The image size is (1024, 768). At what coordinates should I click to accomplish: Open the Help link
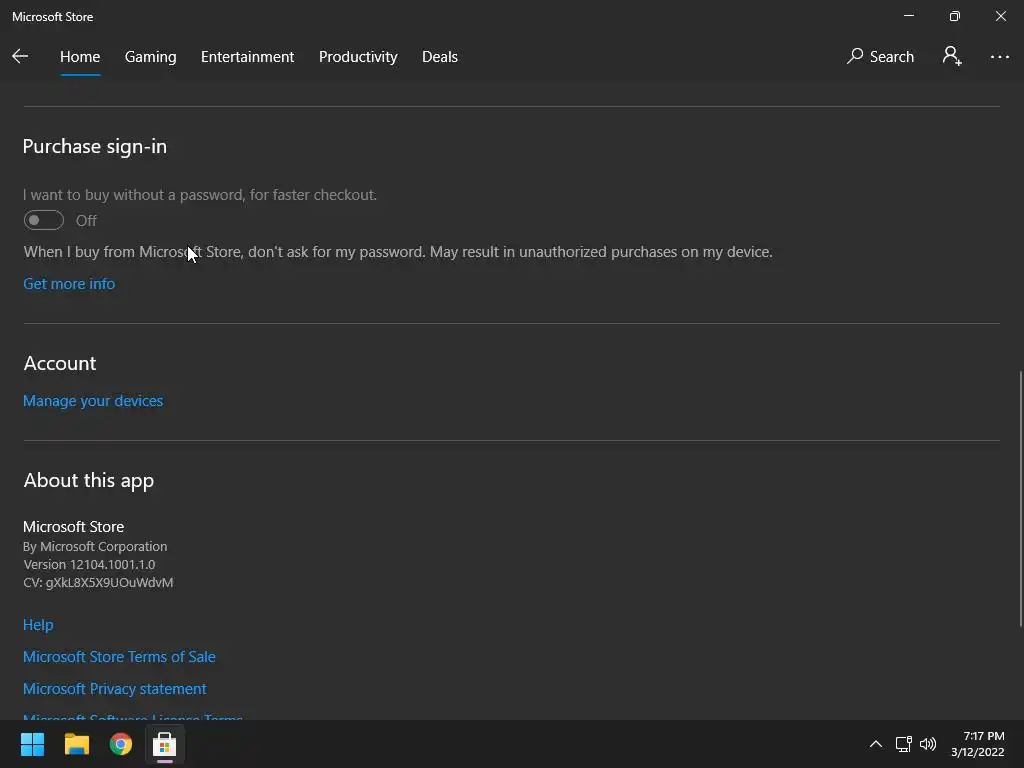tap(38, 624)
